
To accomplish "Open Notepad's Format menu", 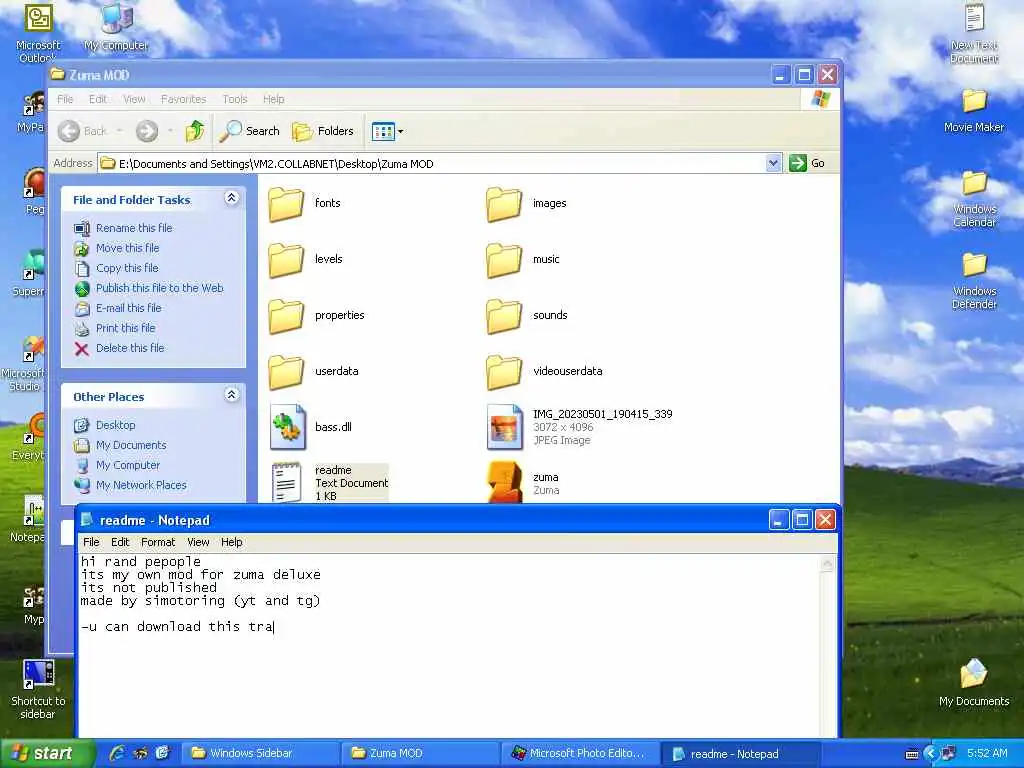I will [x=158, y=542].
